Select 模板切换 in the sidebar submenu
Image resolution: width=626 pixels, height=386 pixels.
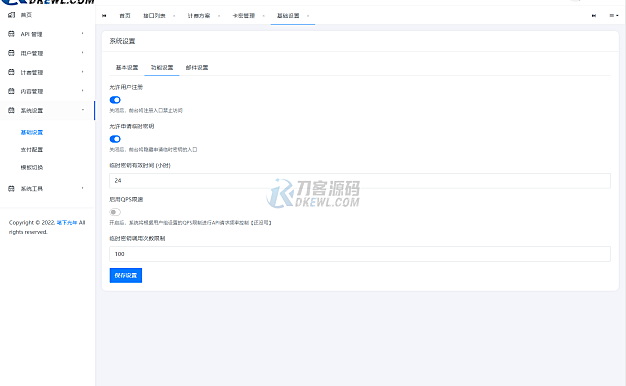tap(32, 167)
